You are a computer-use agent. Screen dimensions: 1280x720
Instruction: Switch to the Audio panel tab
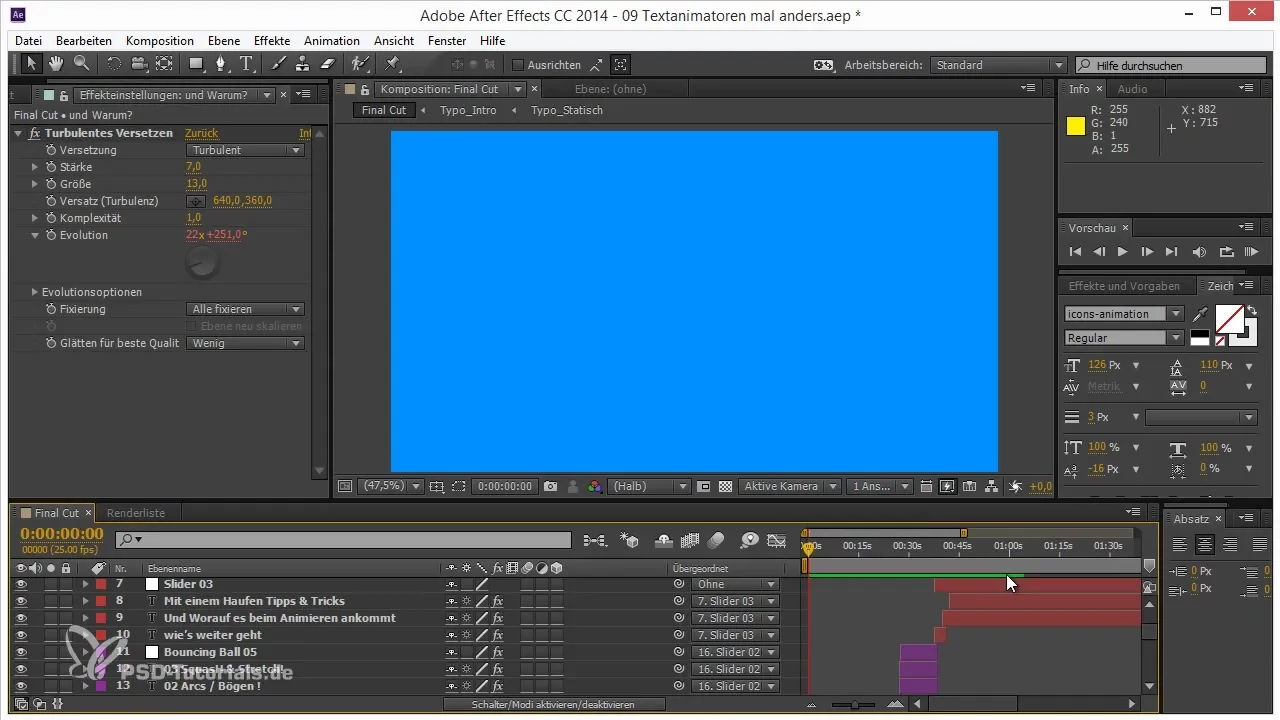pyautogui.click(x=1132, y=89)
